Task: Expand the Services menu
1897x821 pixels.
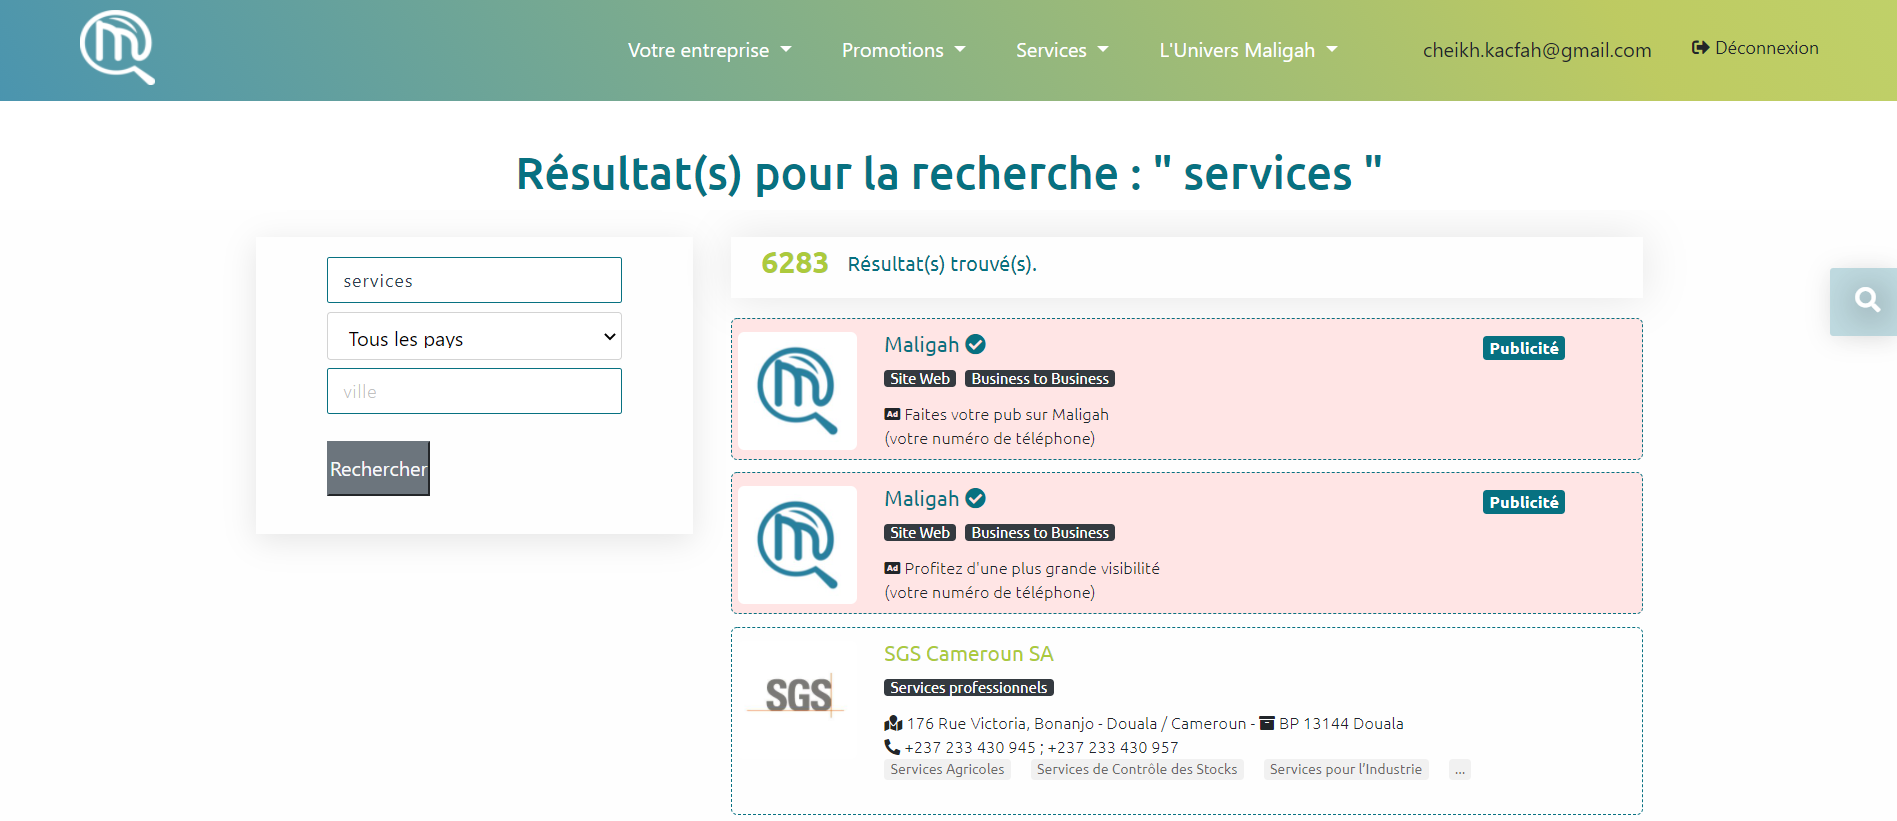Action: pyautogui.click(x=1062, y=50)
